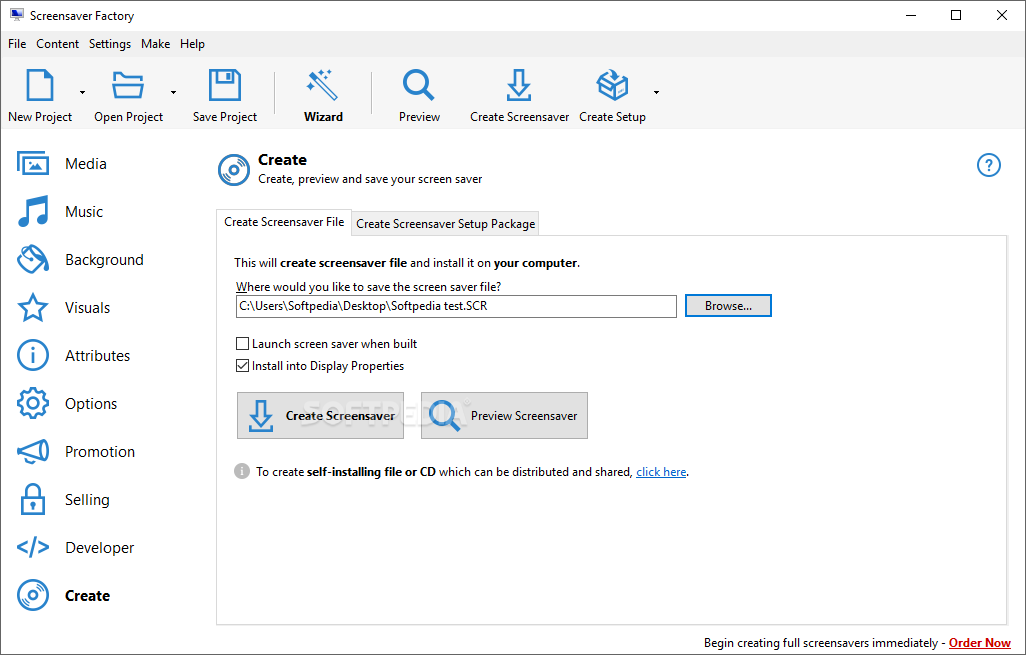Click the large Preview Screensaver button

pyautogui.click(x=504, y=416)
